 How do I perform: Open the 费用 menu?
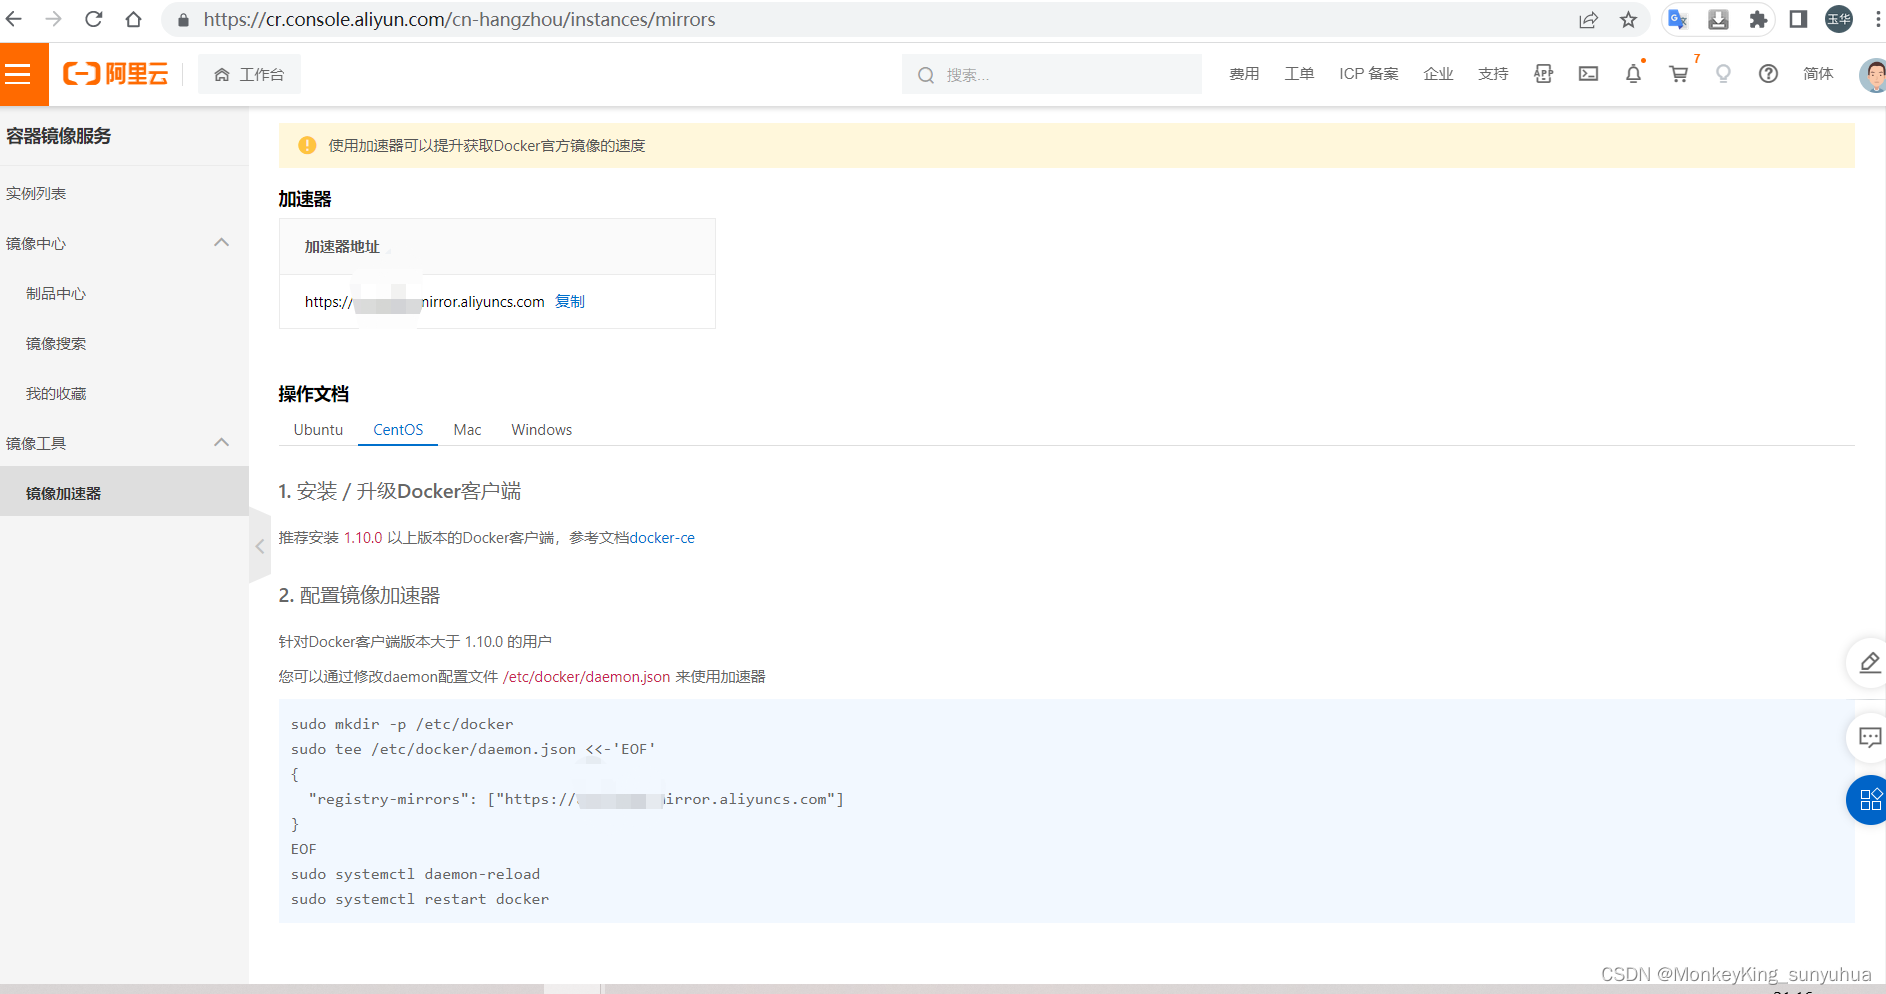coord(1244,74)
